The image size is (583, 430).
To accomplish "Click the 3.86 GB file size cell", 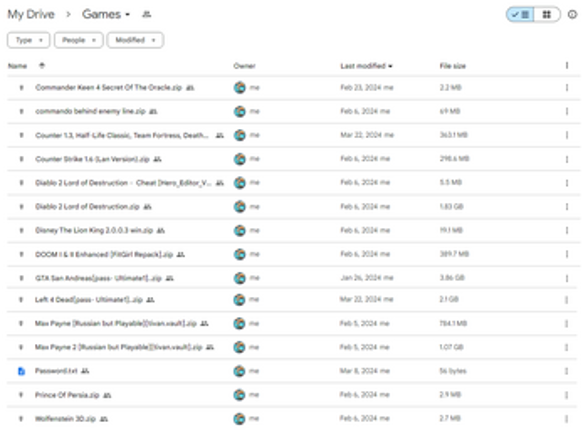I will pyautogui.click(x=452, y=278).
